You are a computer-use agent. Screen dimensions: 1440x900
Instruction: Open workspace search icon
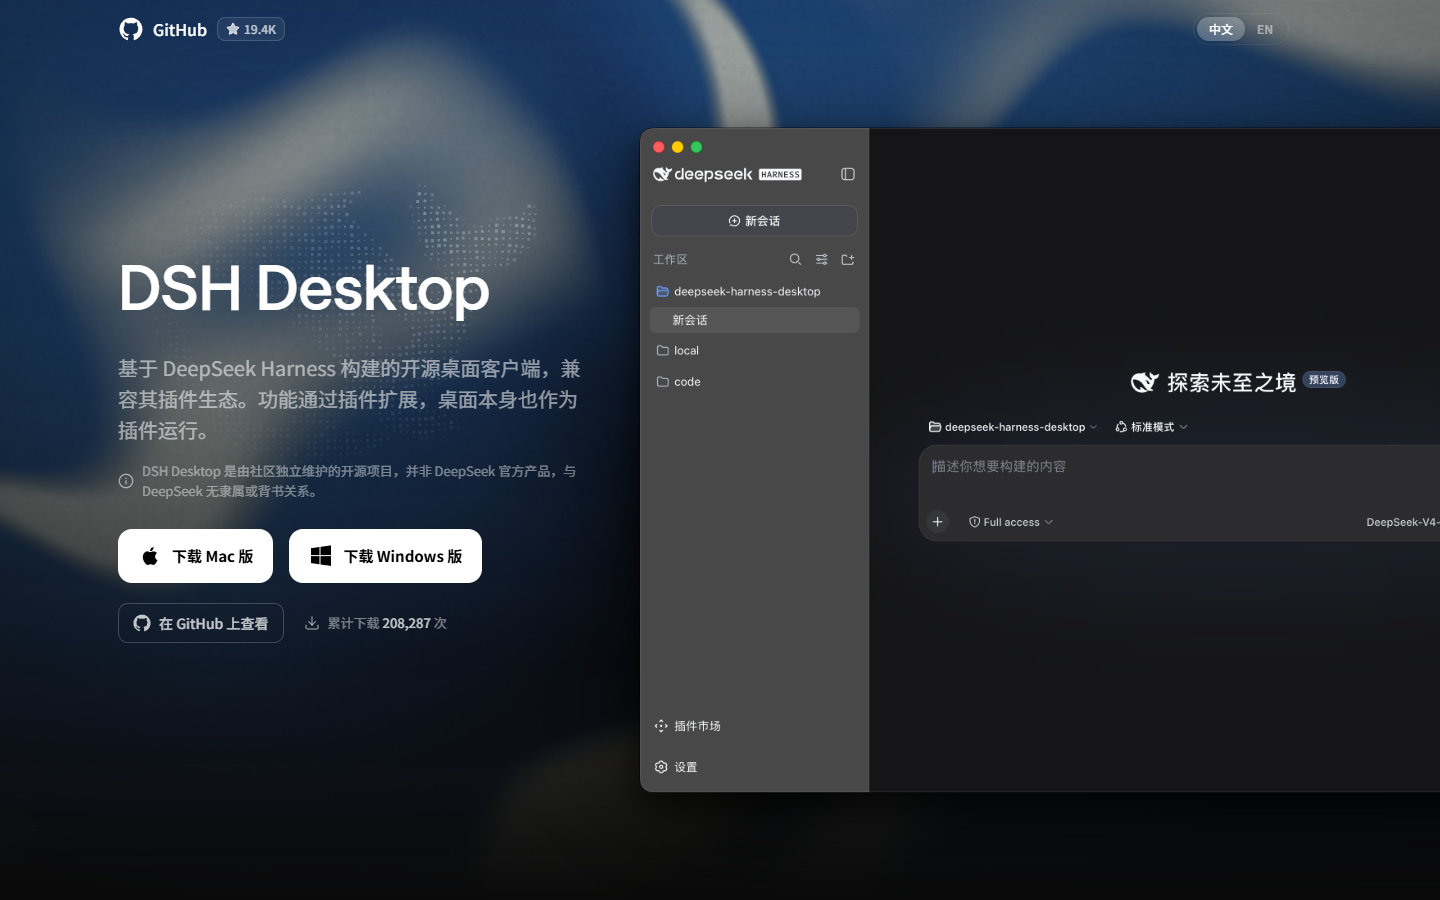pos(795,259)
